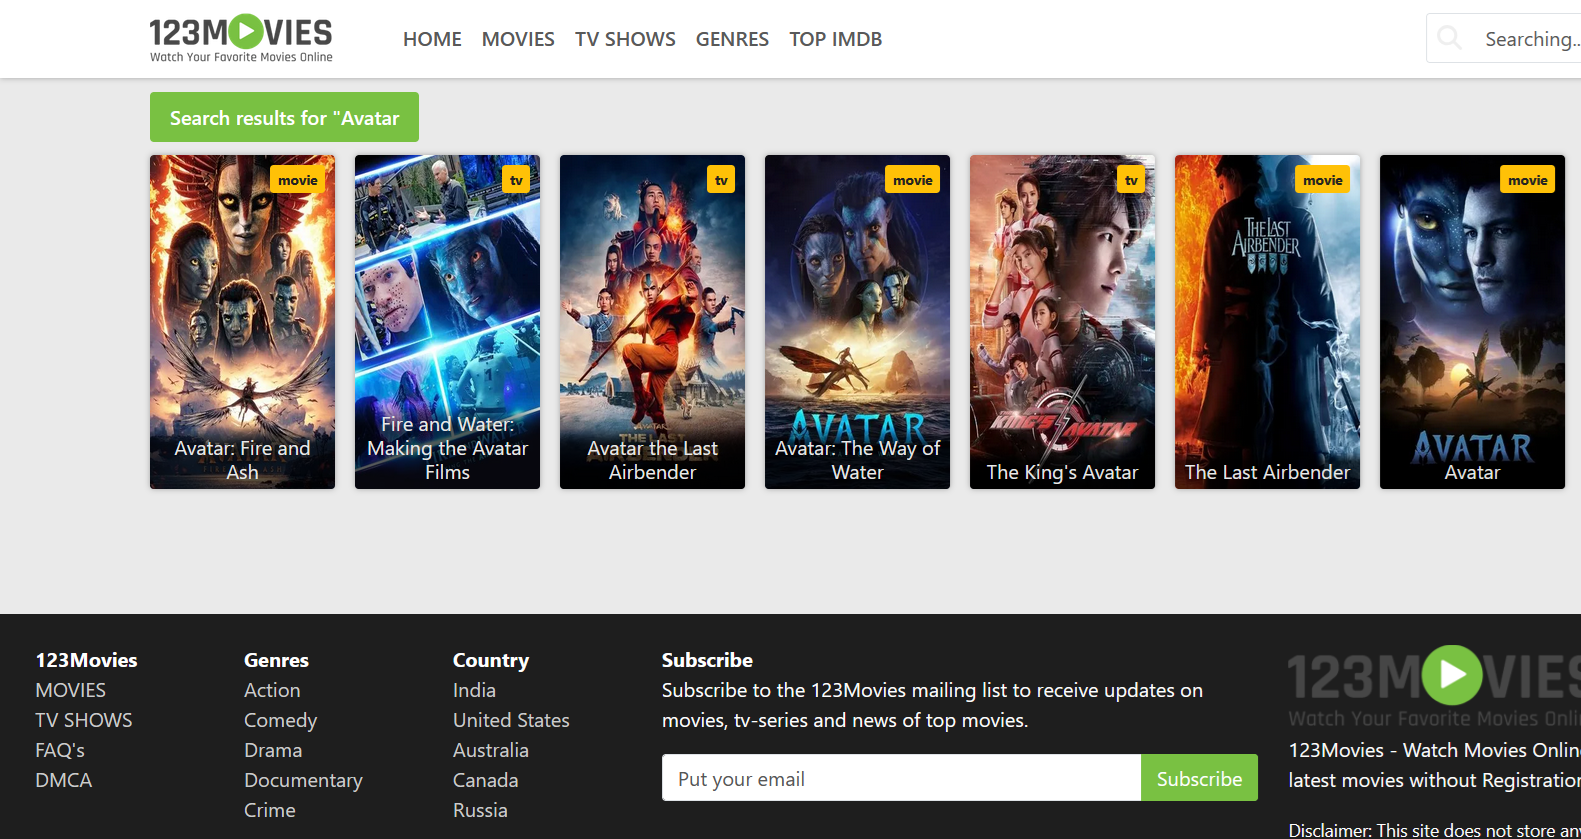Viewport: 1581px width, 839px height.
Task: Open Fire and Water: Making the Avatar Films
Action: click(447, 321)
